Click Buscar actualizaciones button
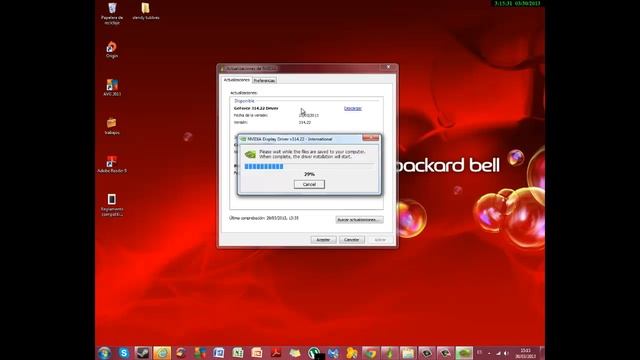This screenshot has width=640, height=360. [359, 220]
